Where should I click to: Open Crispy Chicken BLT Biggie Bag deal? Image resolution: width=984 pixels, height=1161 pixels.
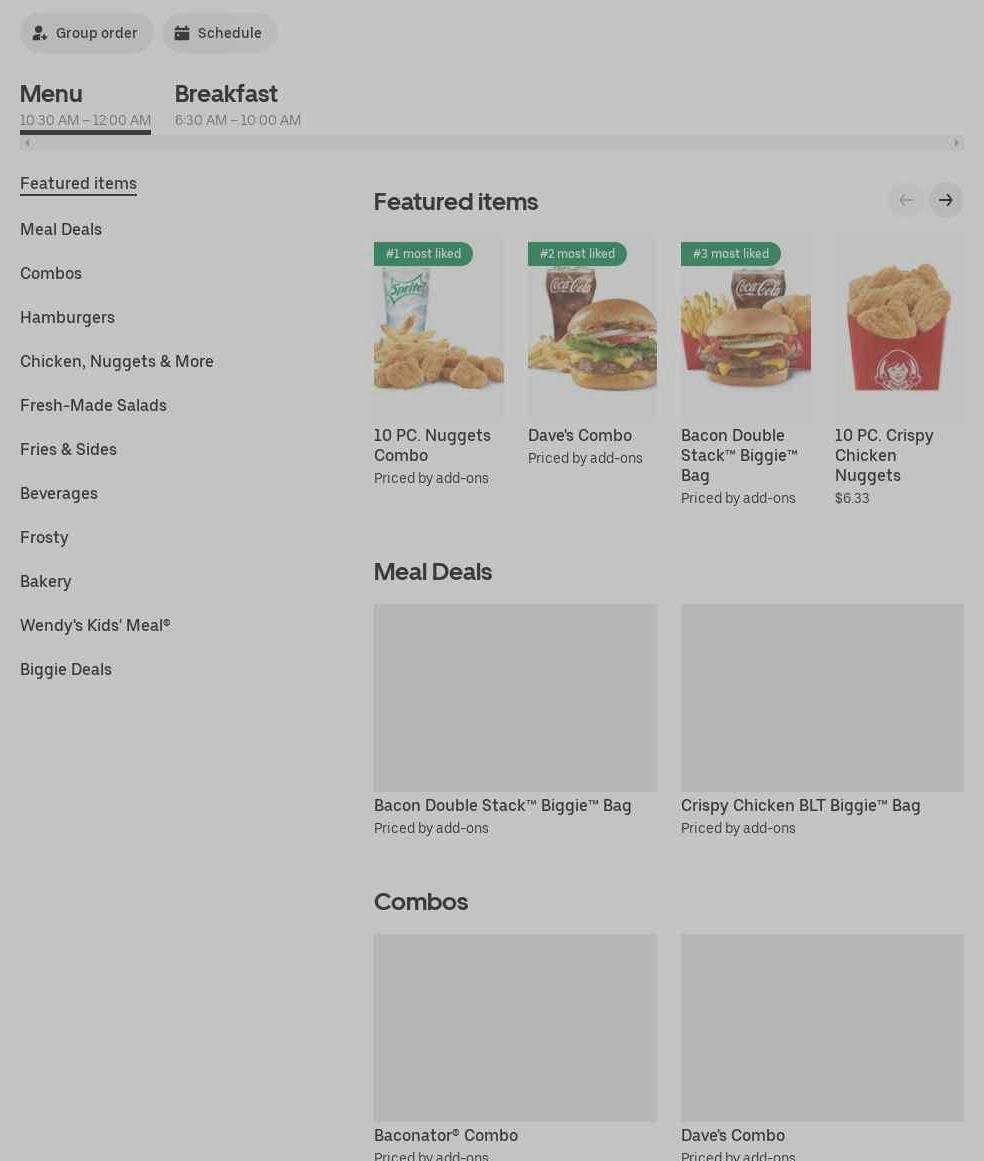(822, 721)
